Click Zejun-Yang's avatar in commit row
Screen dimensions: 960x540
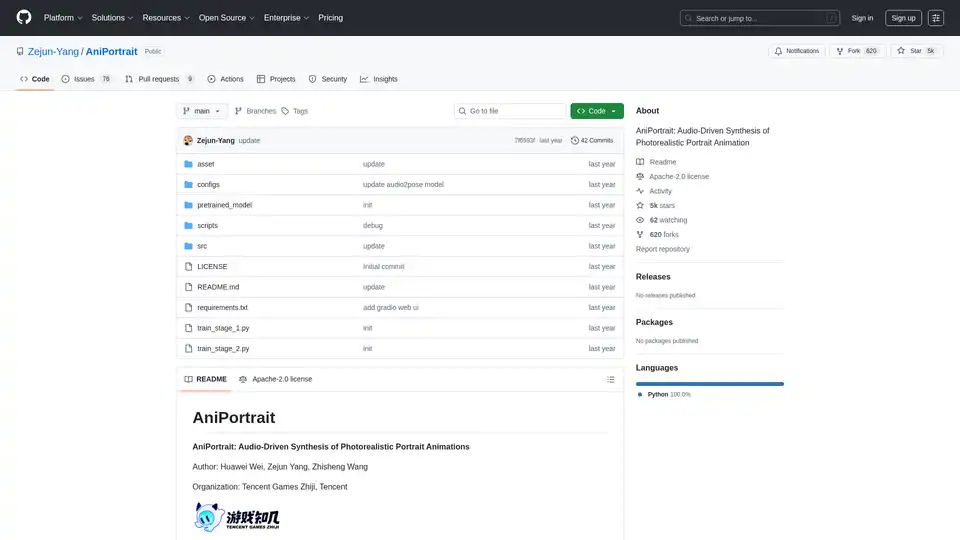[188, 140]
